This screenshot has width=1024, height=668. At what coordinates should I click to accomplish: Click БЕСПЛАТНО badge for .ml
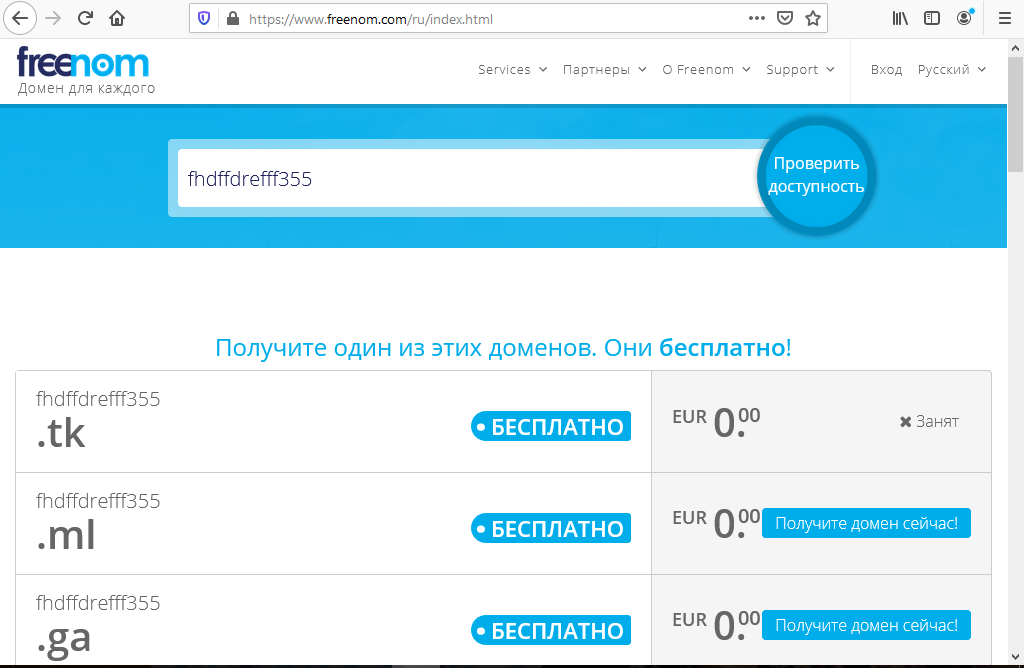[551, 528]
